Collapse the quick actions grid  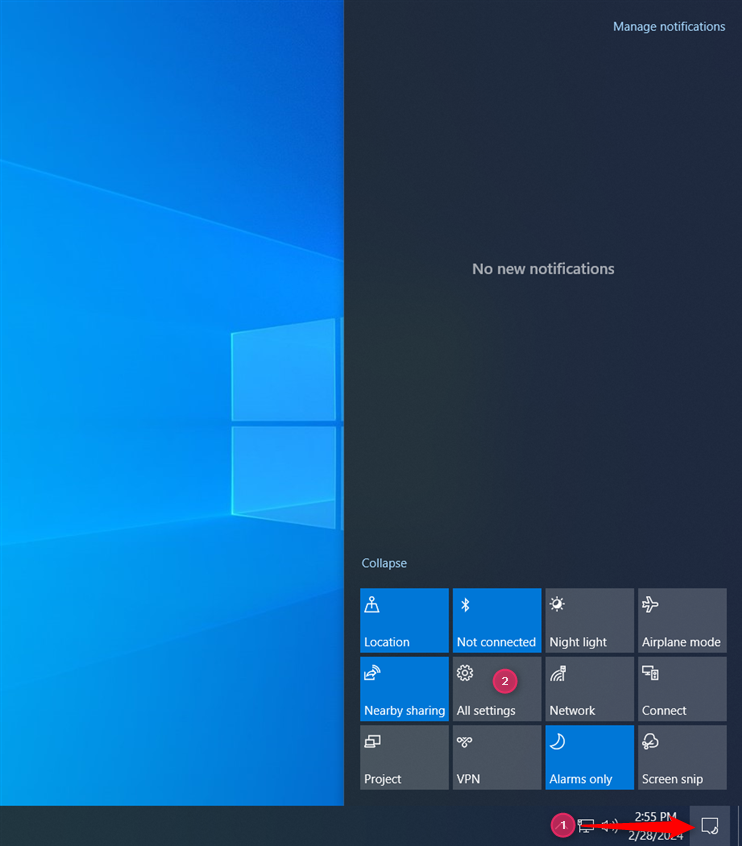[384, 563]
